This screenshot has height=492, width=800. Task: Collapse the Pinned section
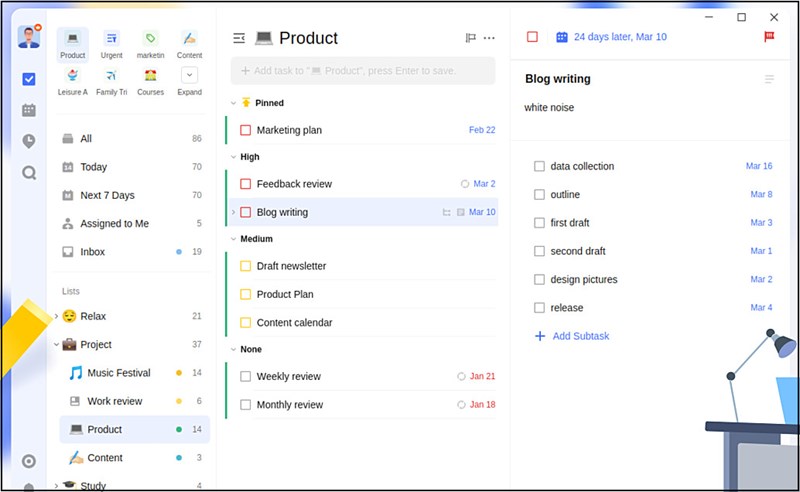pyautogui.click(x=233, y=103)
